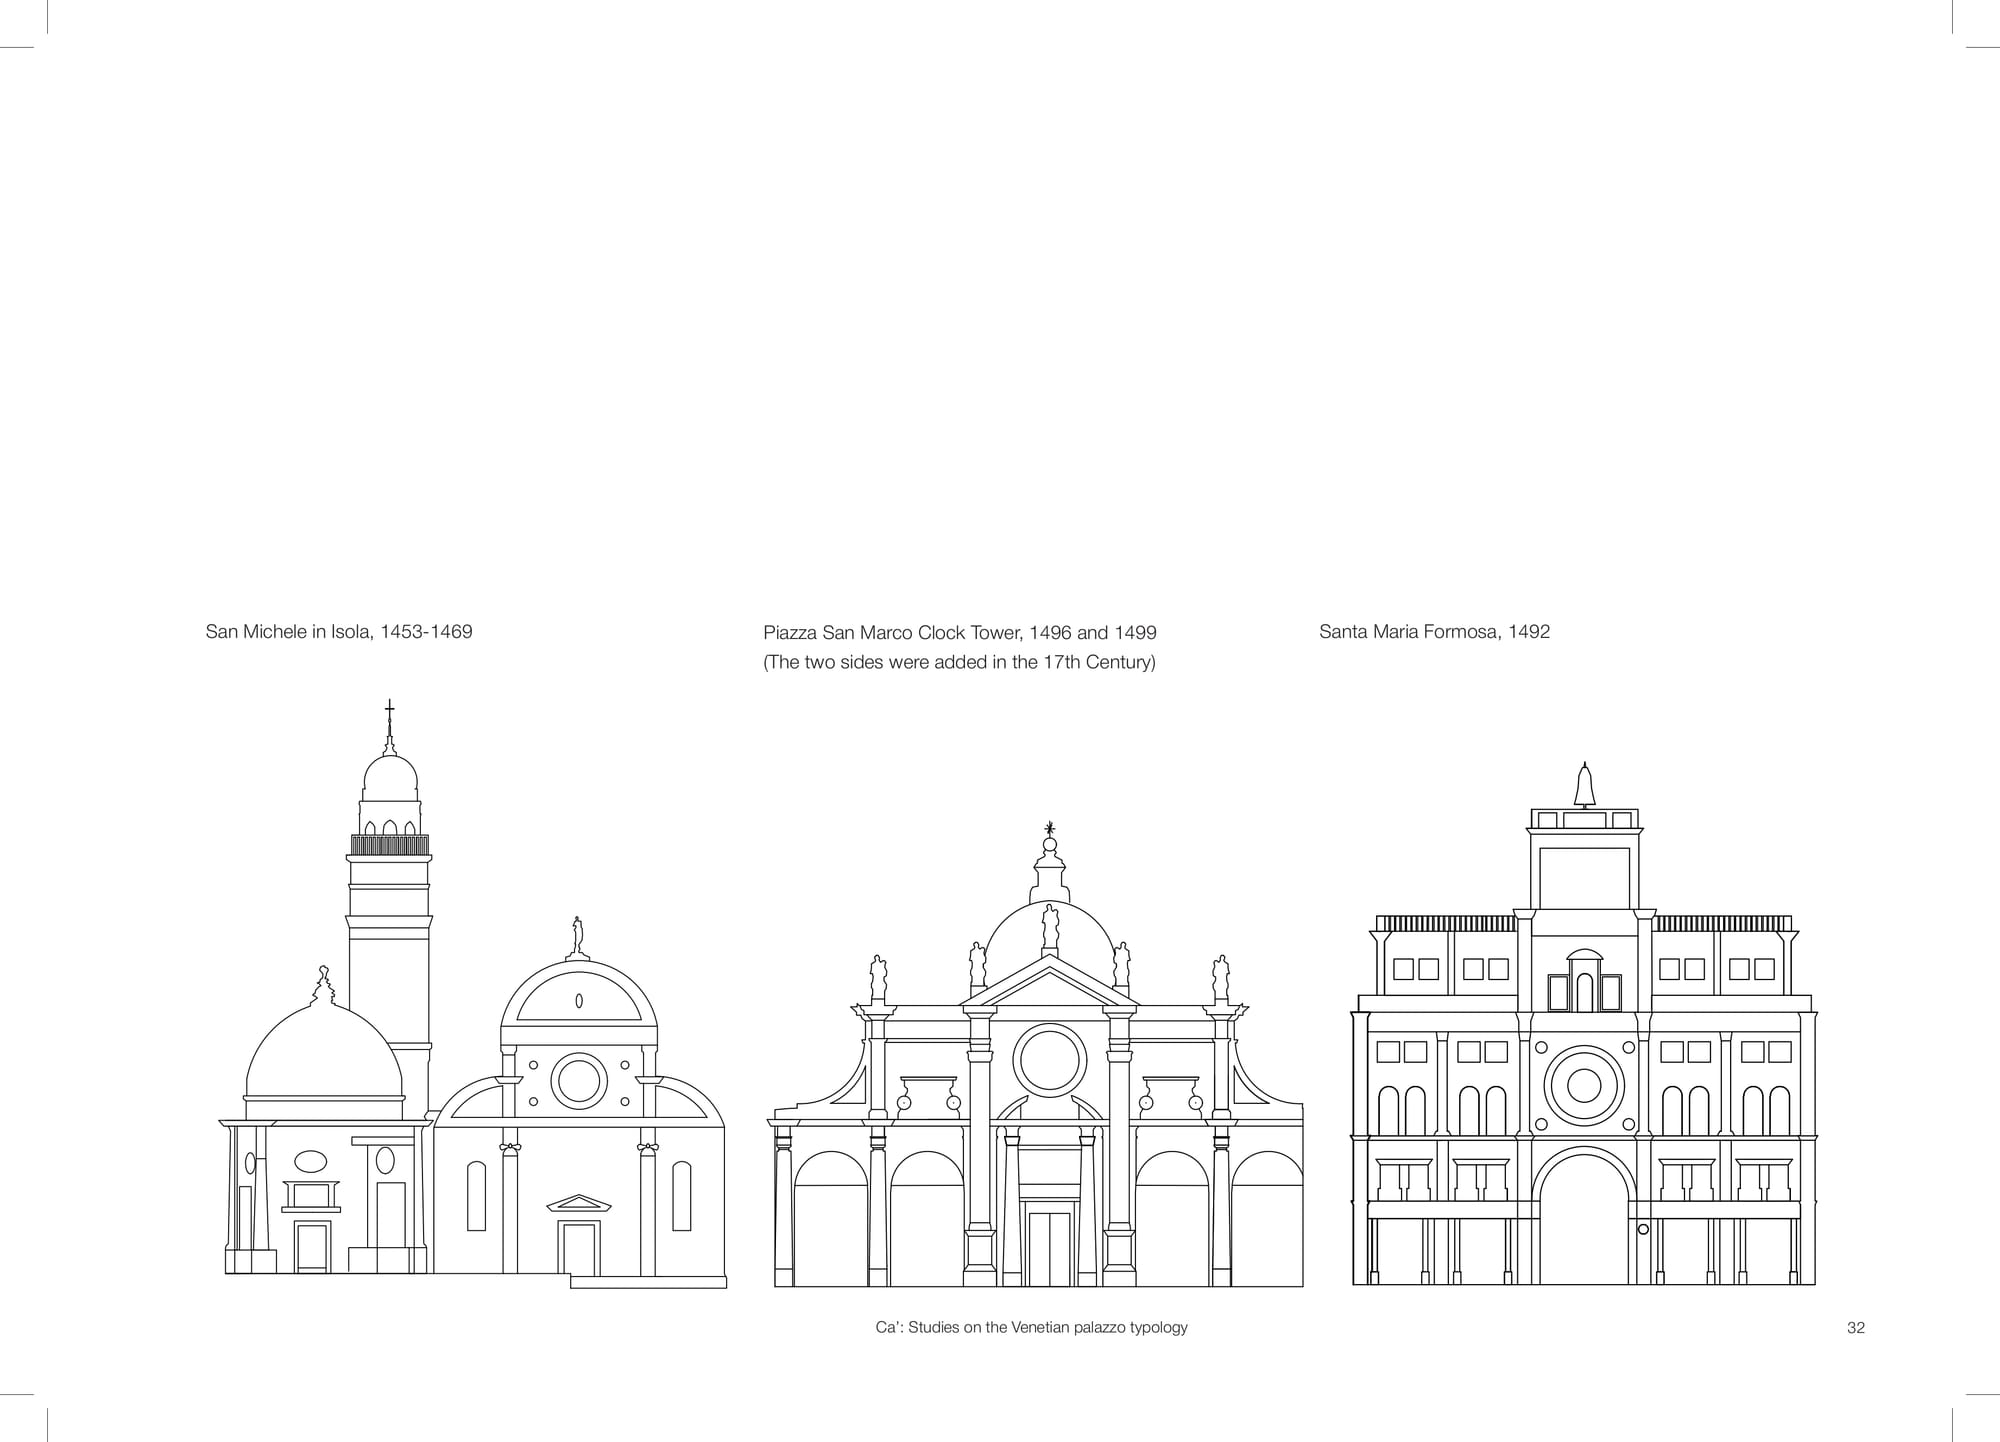The height and width of the screenshot is (1442, 2000).
Task: Click the central circular window of middle facade
Action: coord(1049,1061)
